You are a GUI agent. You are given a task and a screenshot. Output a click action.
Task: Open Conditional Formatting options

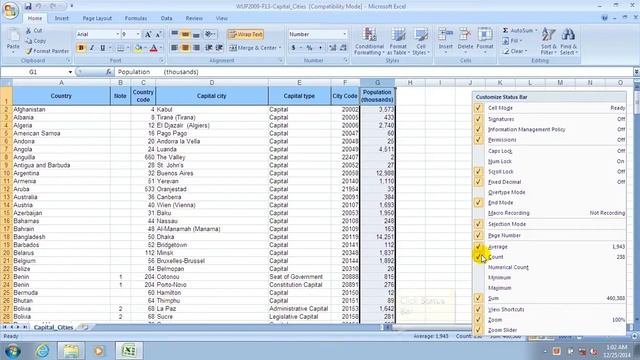click(x=369, y=41)
